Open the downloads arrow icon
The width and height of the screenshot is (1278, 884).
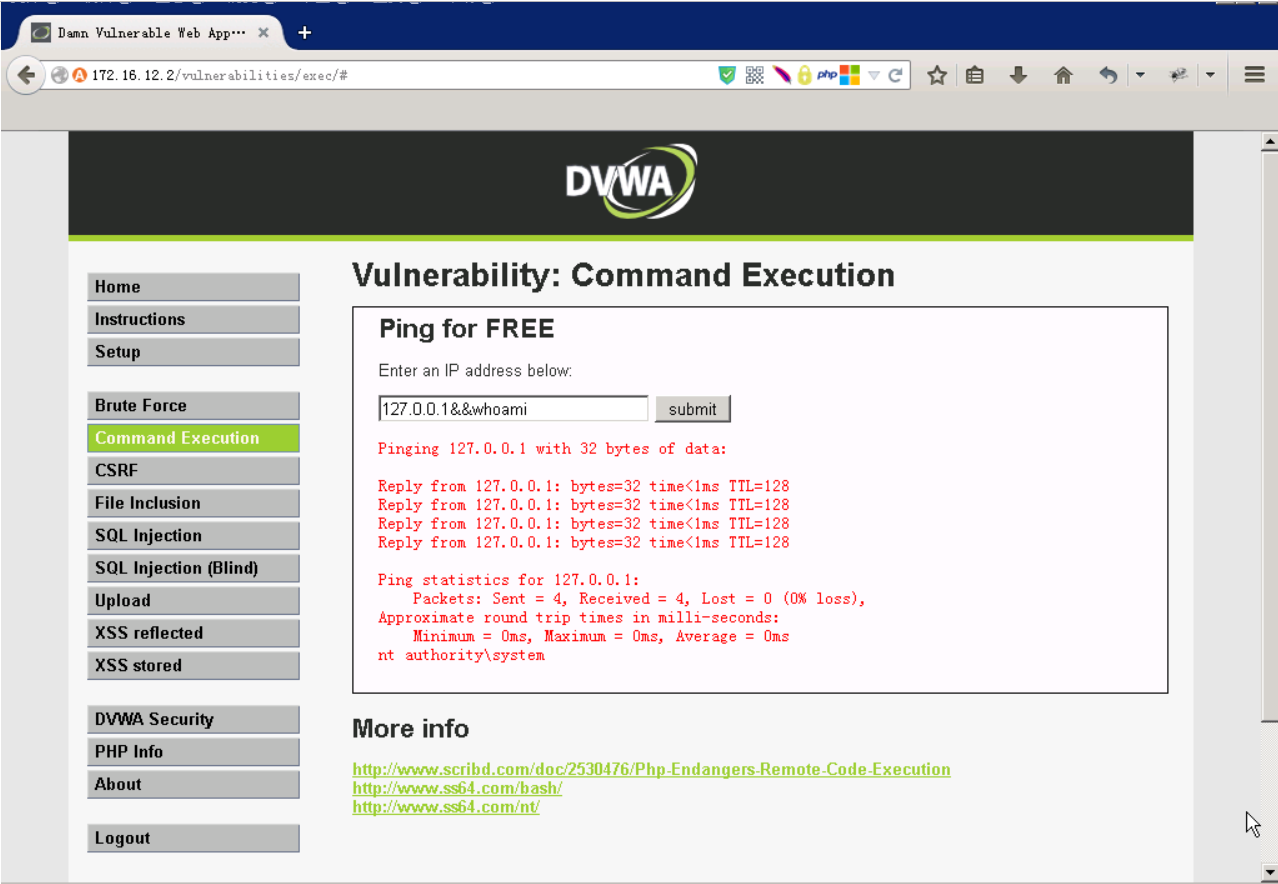click(1019, 75)
